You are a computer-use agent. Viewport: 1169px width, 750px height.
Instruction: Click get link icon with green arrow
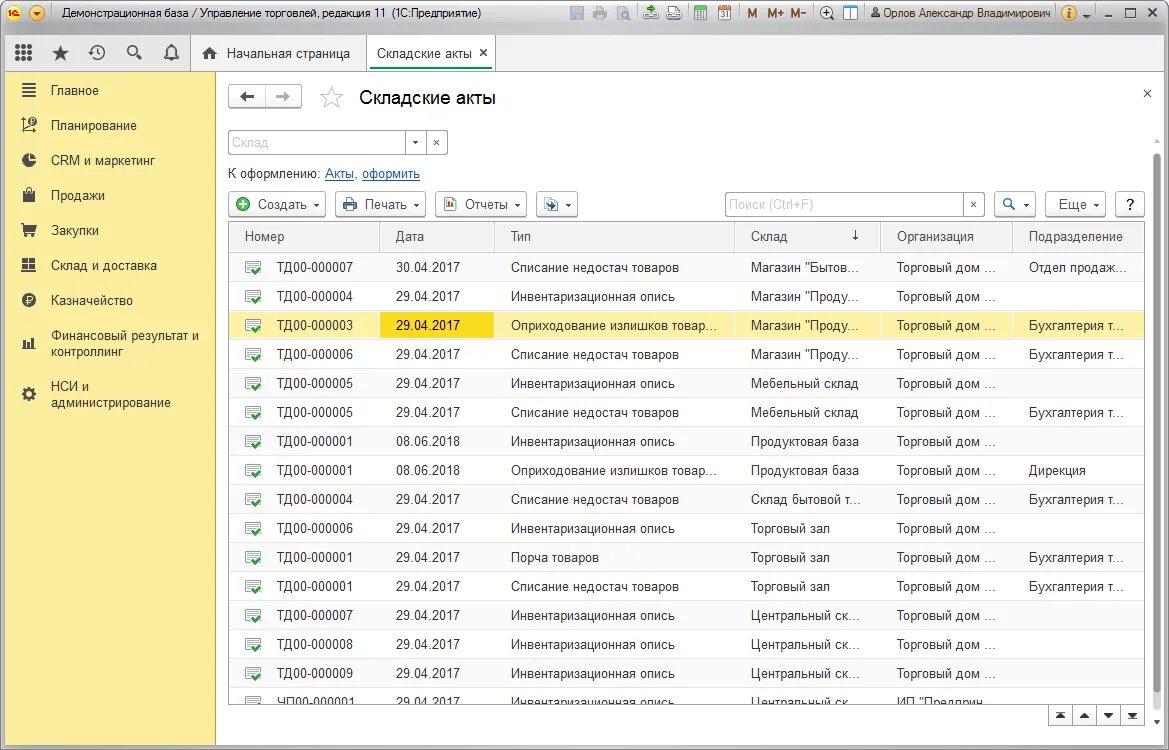click(x=651, y=13)
